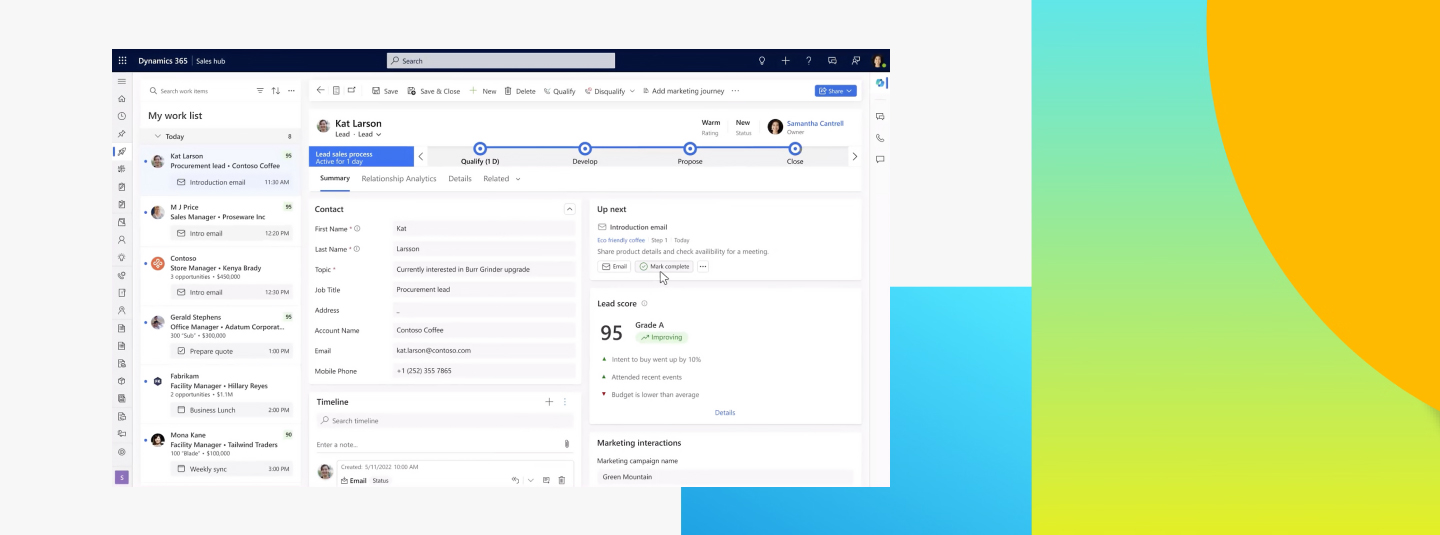Click the reply arrow on the timeline email
The width and height of the screenshot is (1440, 535).
(516, 480)
